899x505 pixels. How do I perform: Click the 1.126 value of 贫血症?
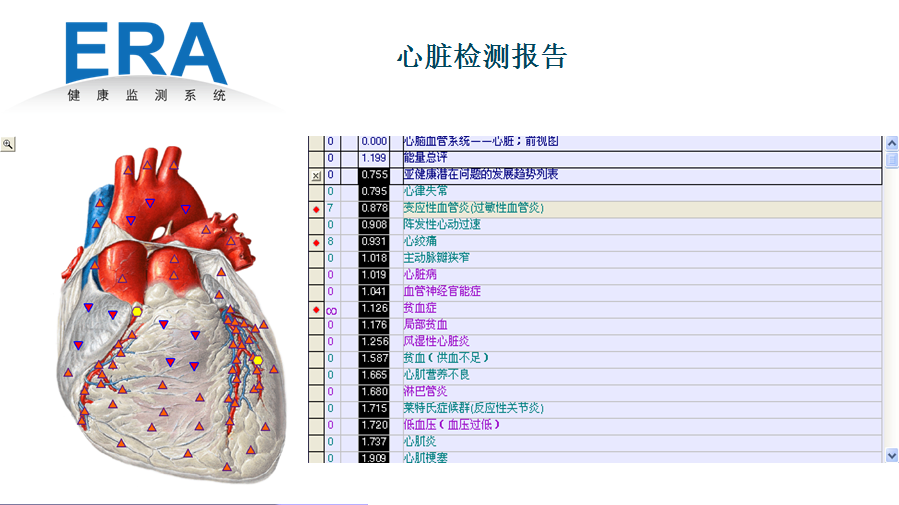point(373,309)
